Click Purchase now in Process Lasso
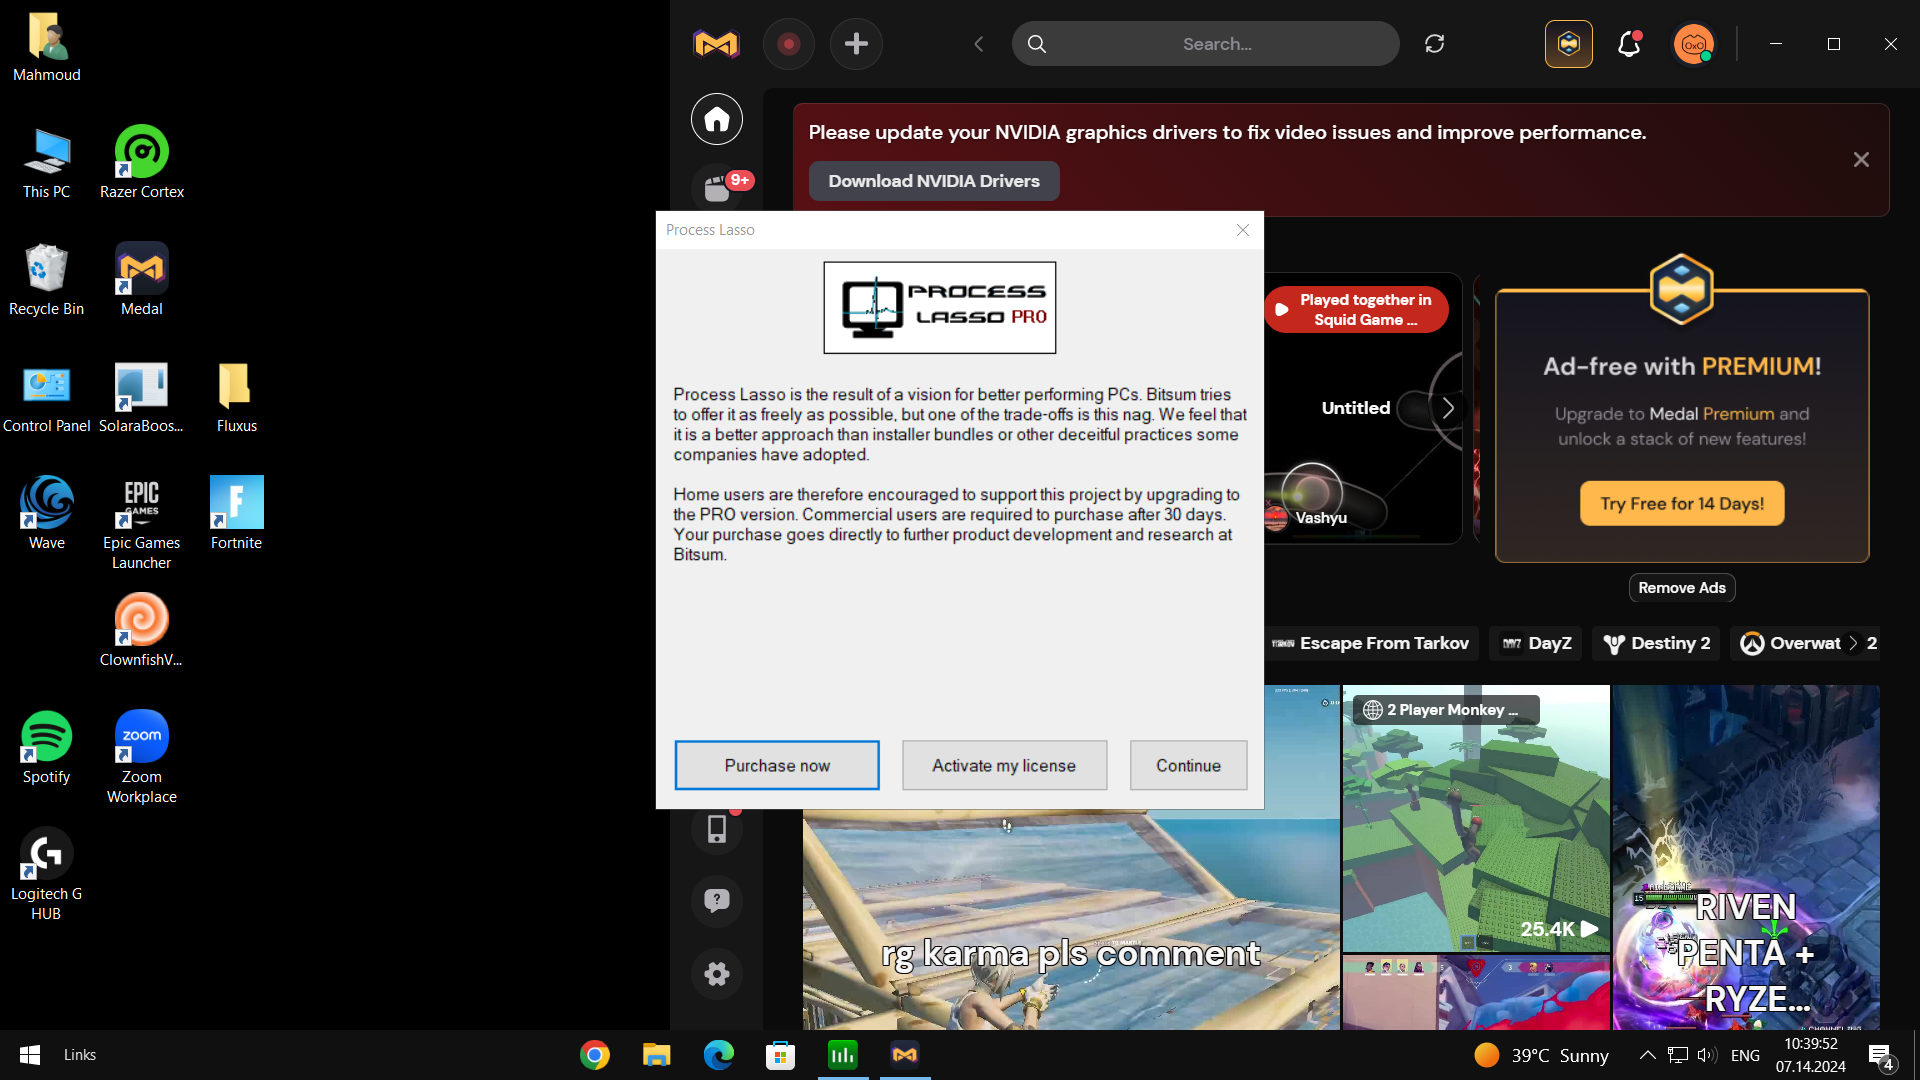The width and height of the screenshot is (1920, 1080). click(x=777, y=765)
